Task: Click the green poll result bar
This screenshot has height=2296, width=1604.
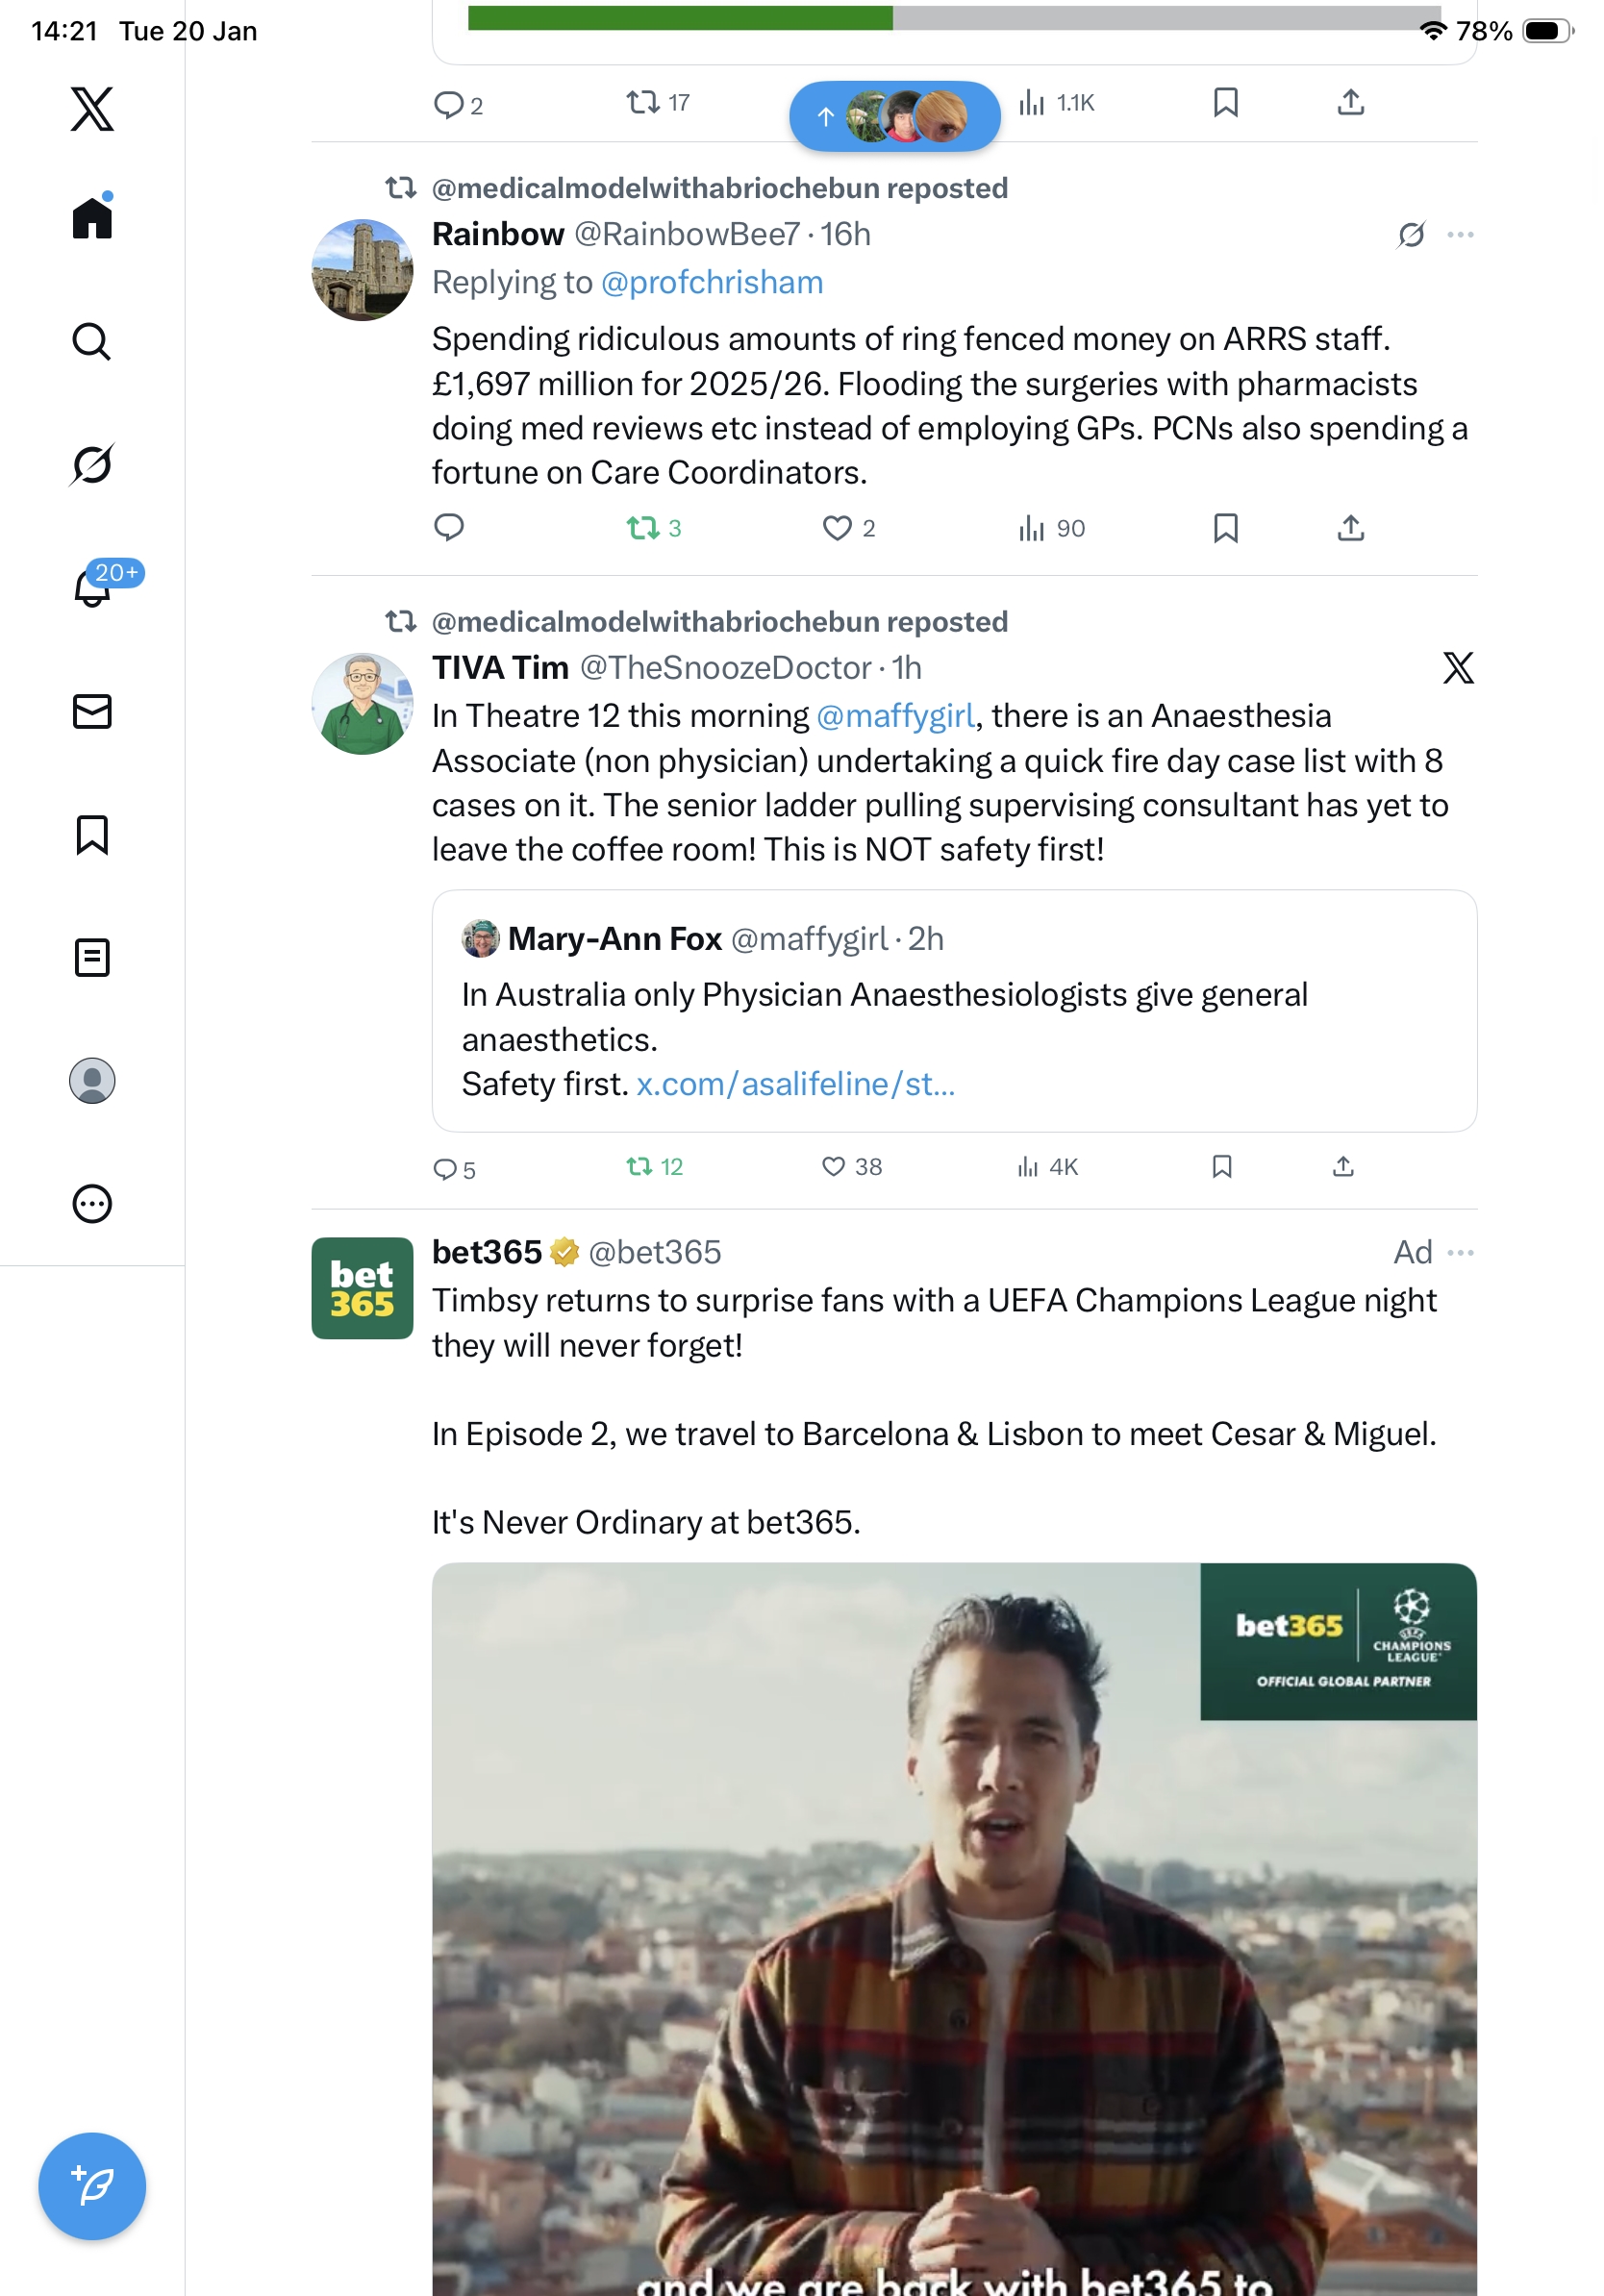Action: pyautogui.click(x=680, y=18)
